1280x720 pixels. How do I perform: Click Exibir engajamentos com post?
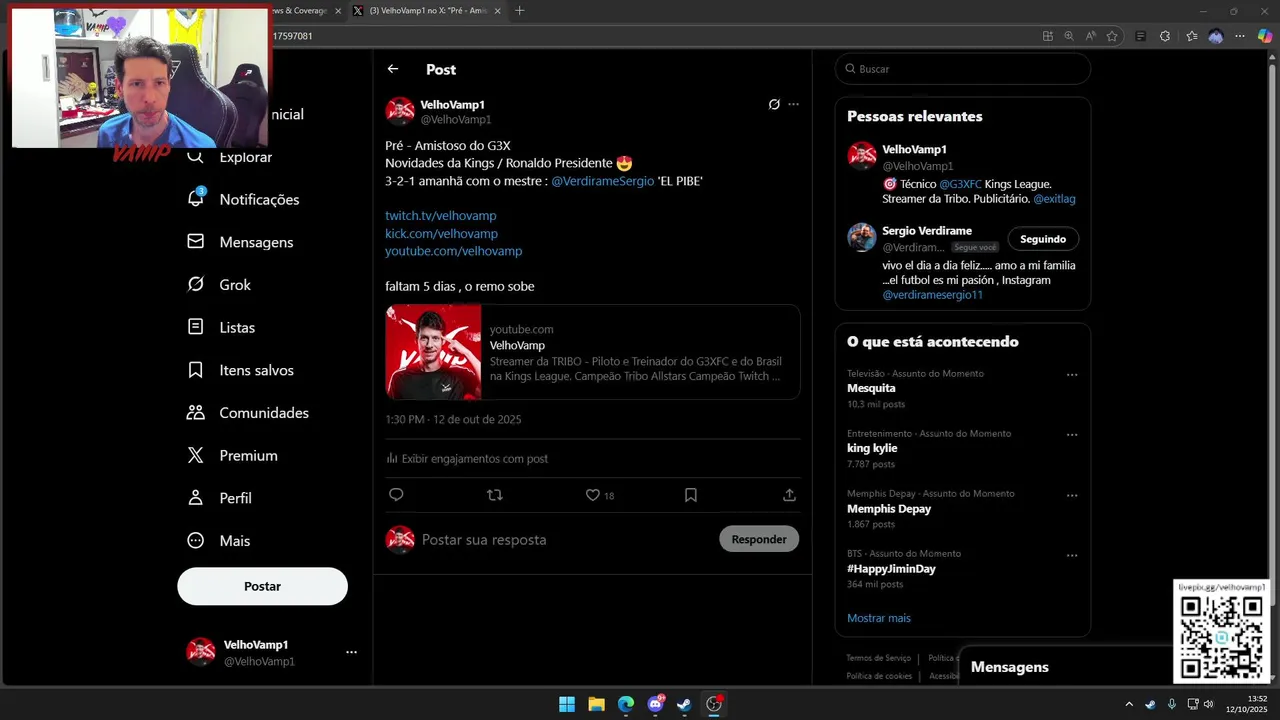(x=467, y=459)
